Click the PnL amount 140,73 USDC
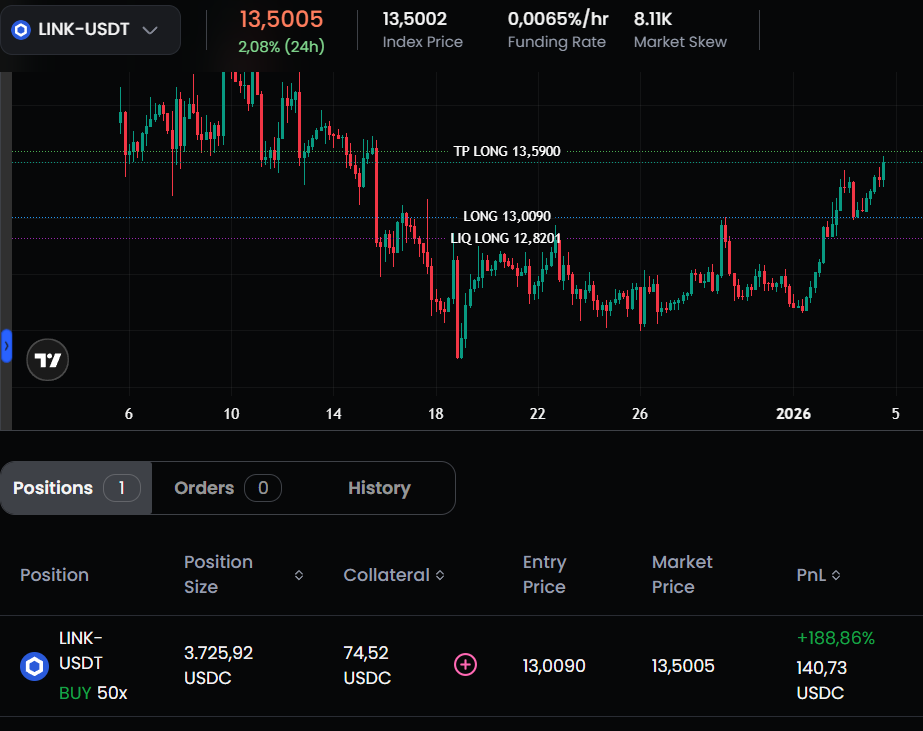Image resolution: width=923 pixels, height=731 pixels. [822, 680]
